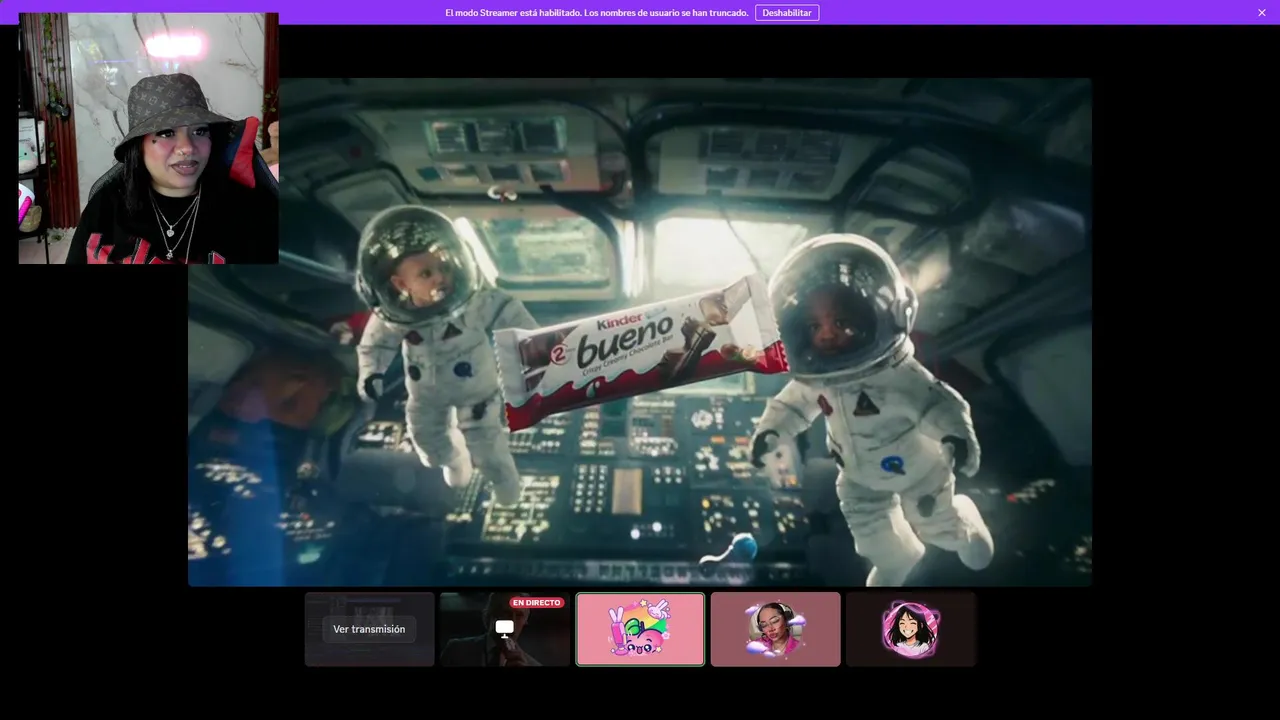Screen dimensions: 1280x720
Task: Select the dark-haired girl avatar tile
Action: (911, 629)
